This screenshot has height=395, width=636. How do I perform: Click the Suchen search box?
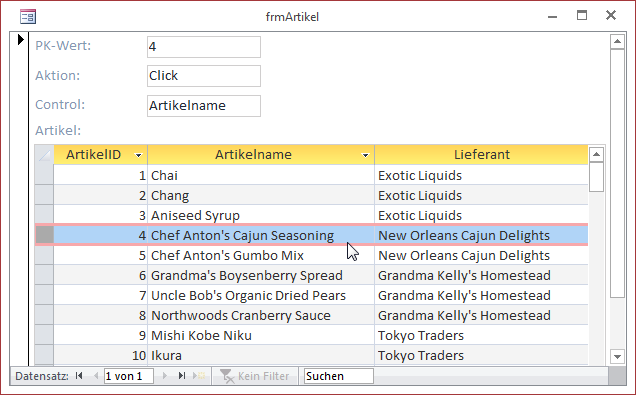pos(339,376)
